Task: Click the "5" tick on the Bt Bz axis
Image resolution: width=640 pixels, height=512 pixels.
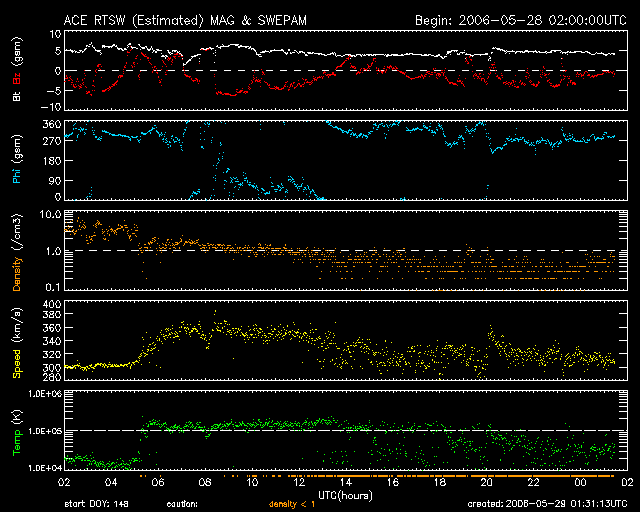Action: [58, 51]
